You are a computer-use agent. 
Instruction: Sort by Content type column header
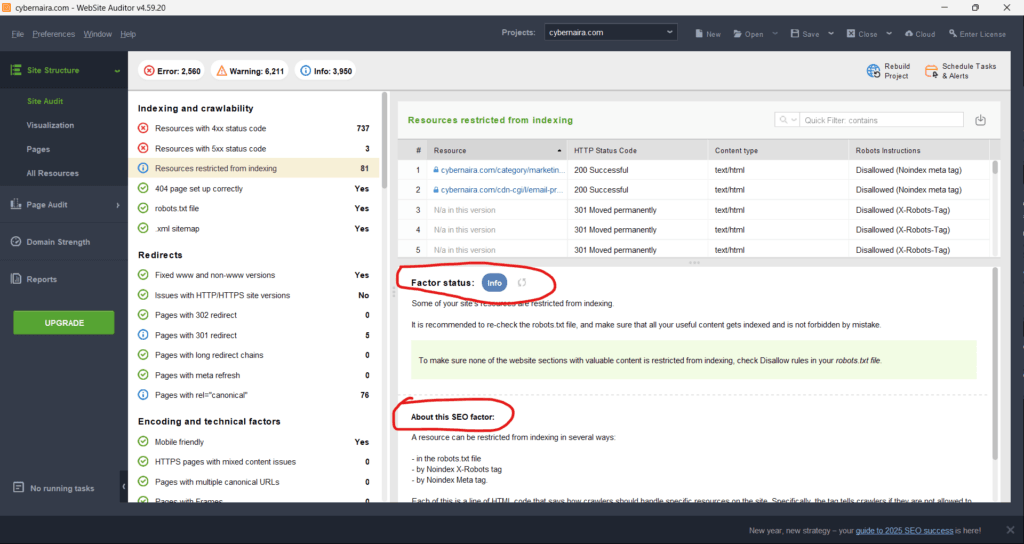(x=778, y=150)
